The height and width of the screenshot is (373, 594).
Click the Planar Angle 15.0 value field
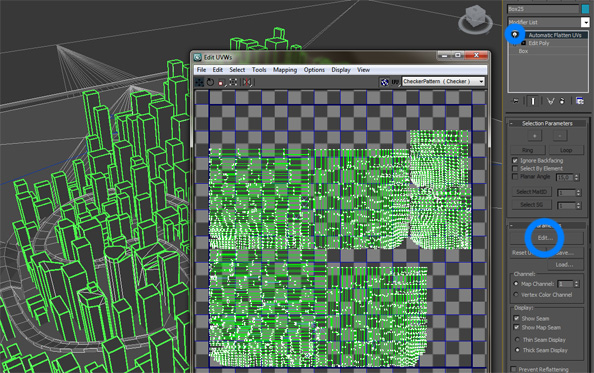(x=565, y=177)
